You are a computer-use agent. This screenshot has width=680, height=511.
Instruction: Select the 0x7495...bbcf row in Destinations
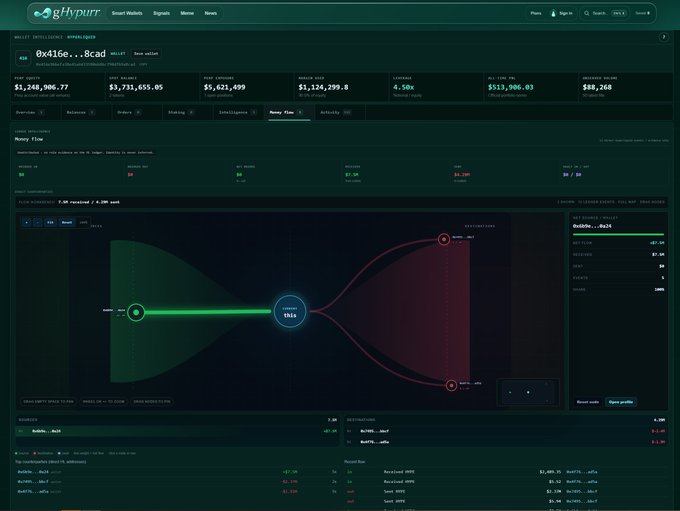(x=506, y=431)
